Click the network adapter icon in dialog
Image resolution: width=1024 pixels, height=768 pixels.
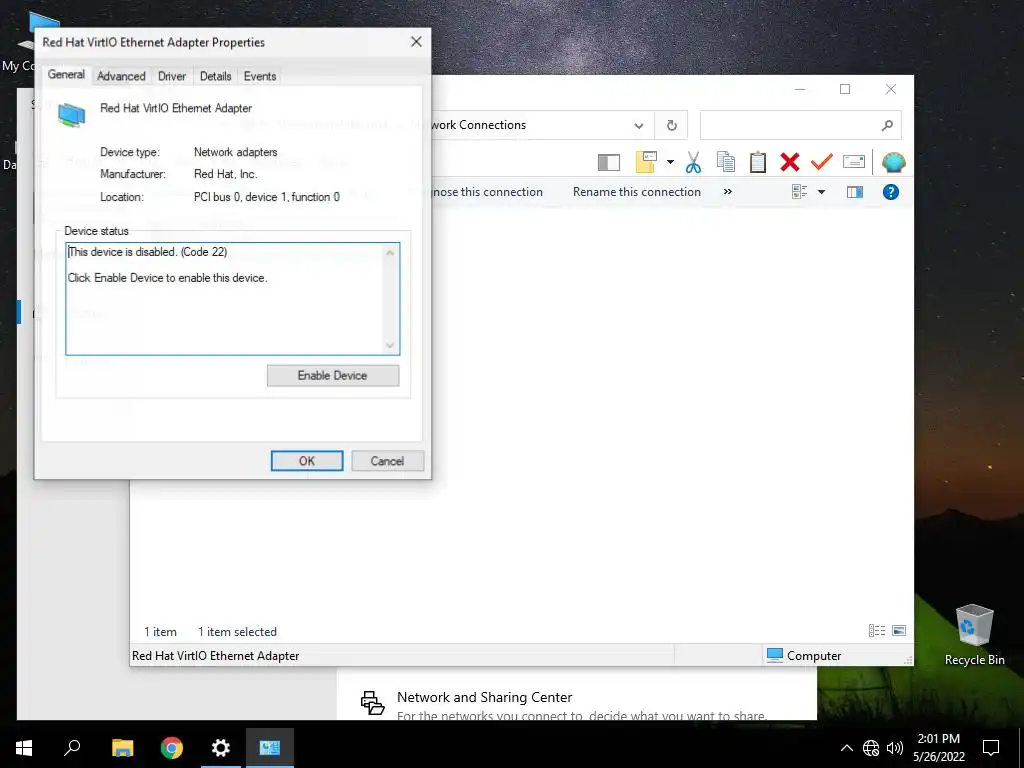pyautogui.click(x=71, y=116)
